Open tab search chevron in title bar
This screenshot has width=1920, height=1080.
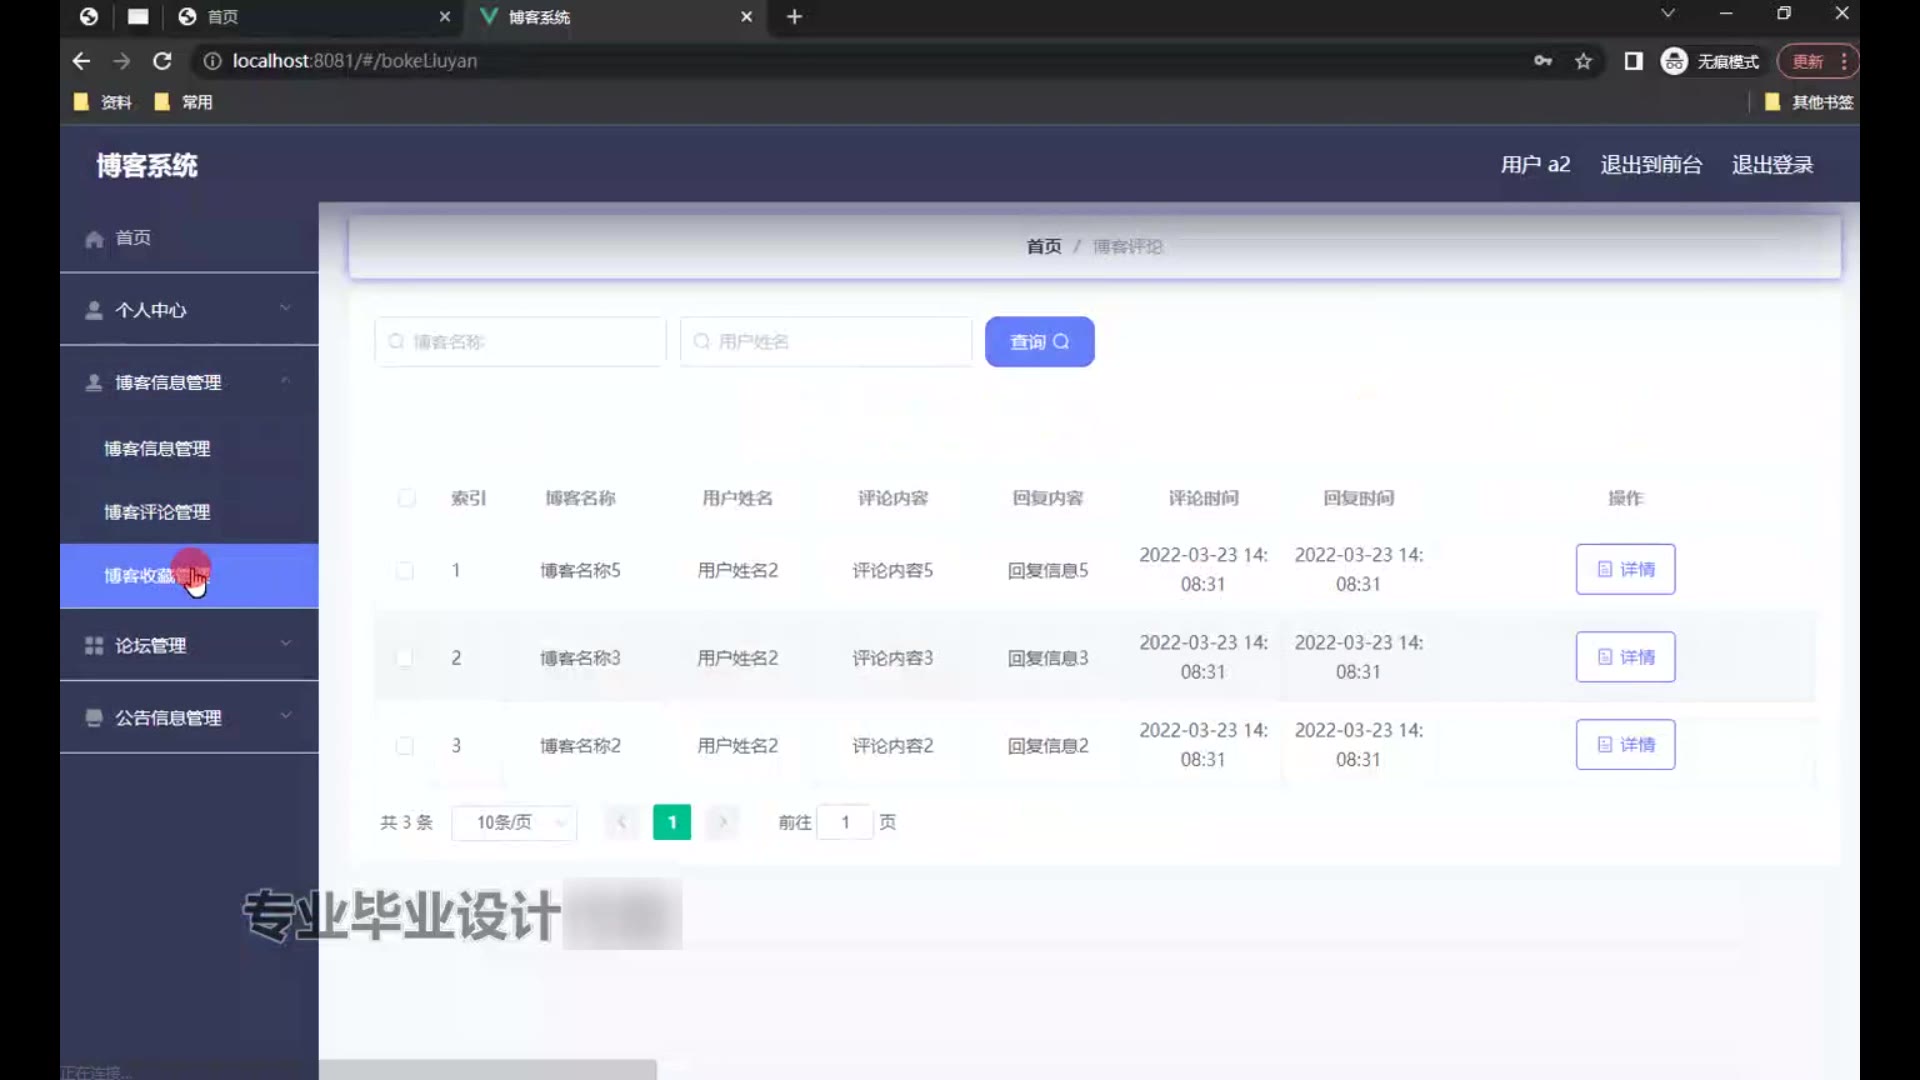coord(1668,14)
